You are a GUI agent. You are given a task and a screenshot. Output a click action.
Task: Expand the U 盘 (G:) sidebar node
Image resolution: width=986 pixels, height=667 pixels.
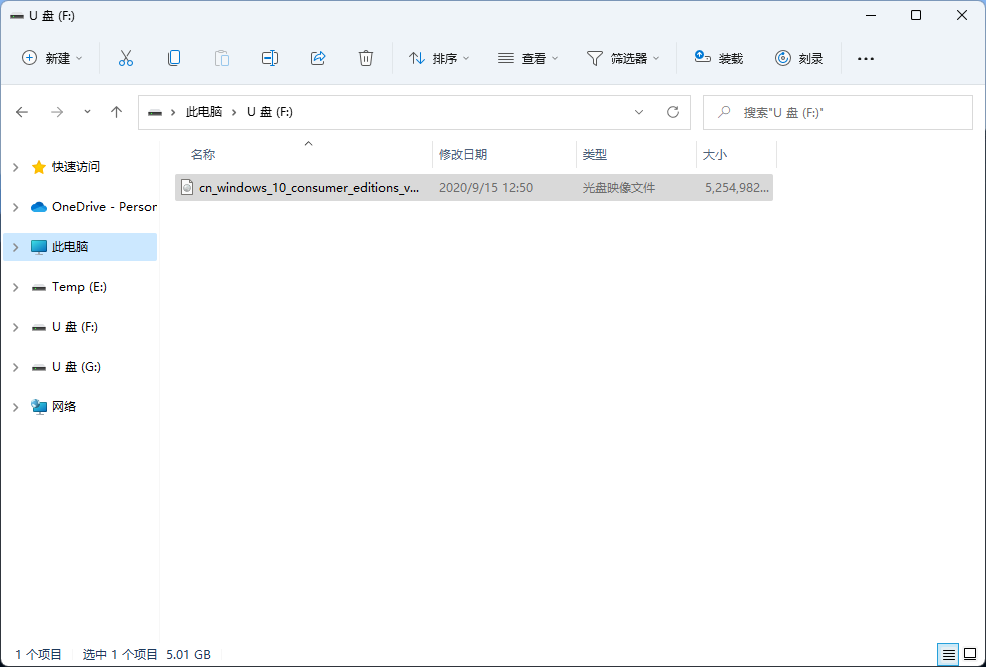tap(16, 367)
